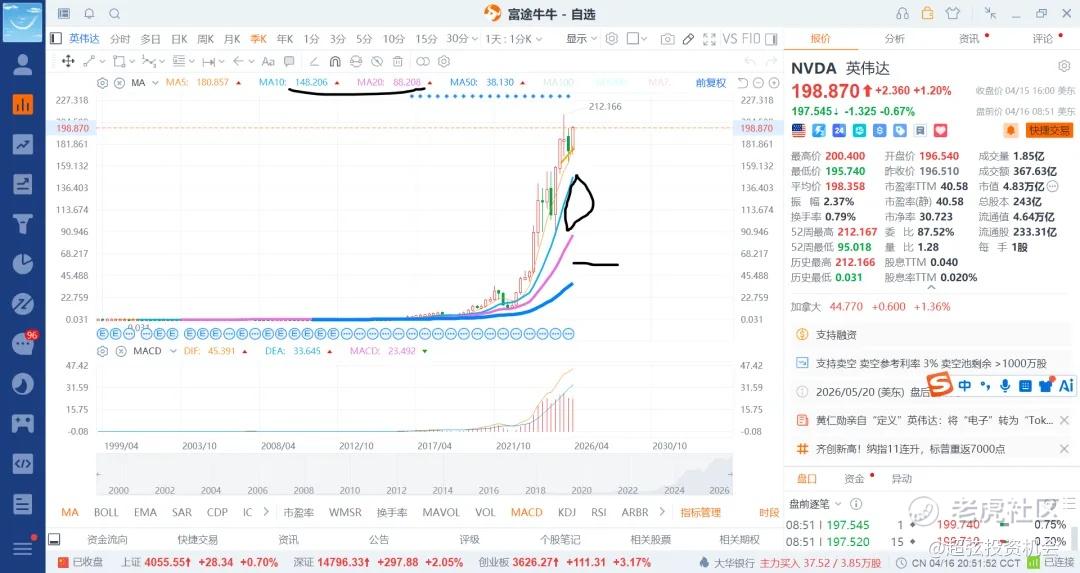Expand more sub indicators chevron after ARBR

point(662,512)
